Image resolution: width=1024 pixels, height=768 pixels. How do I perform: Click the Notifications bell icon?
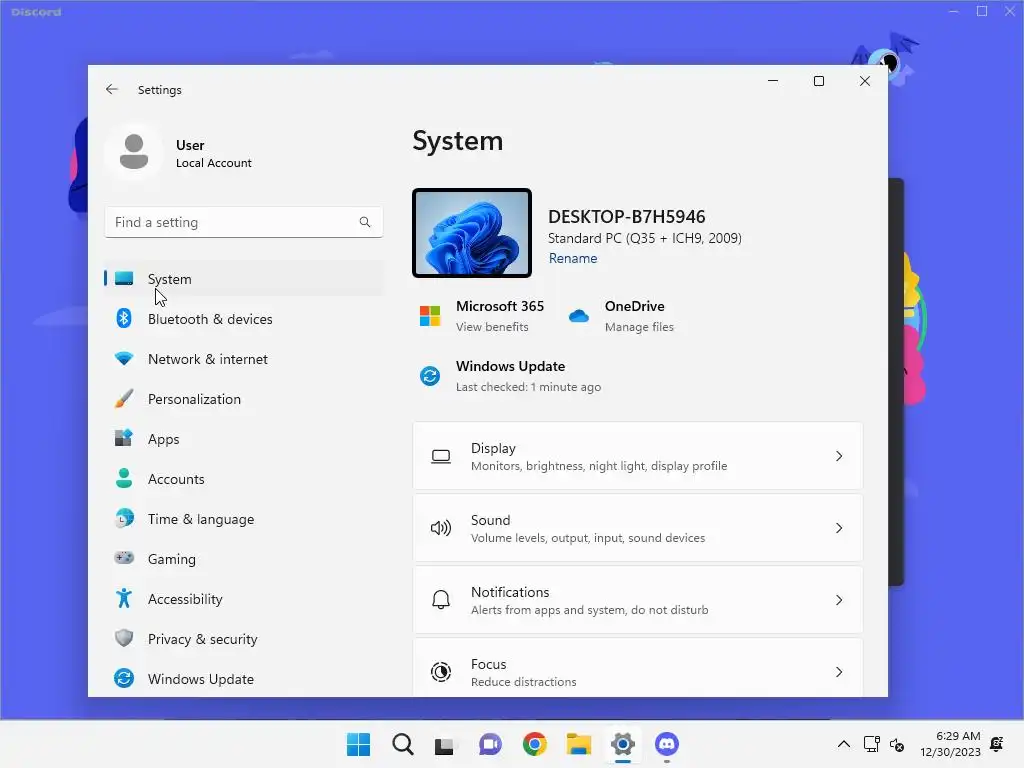coord(441,600)
